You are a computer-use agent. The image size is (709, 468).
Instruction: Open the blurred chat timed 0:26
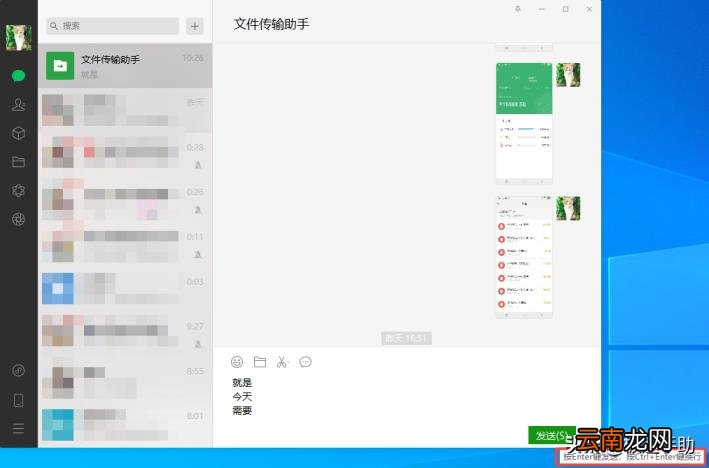point(125,200)
